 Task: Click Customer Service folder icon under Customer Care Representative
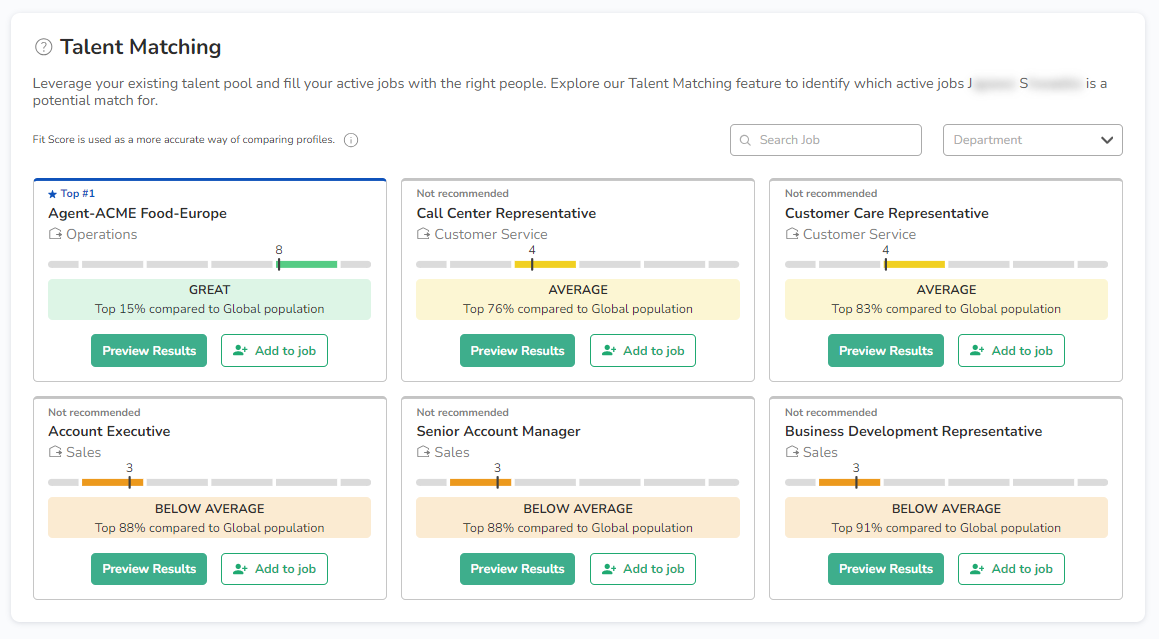[792, 234]
